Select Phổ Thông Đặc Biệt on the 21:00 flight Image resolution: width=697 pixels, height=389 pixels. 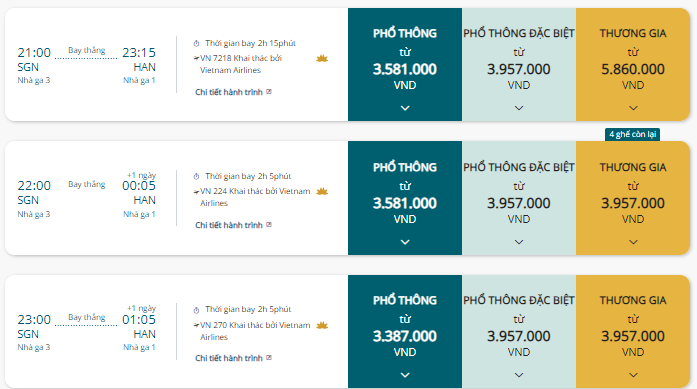(x=519, y=64)
